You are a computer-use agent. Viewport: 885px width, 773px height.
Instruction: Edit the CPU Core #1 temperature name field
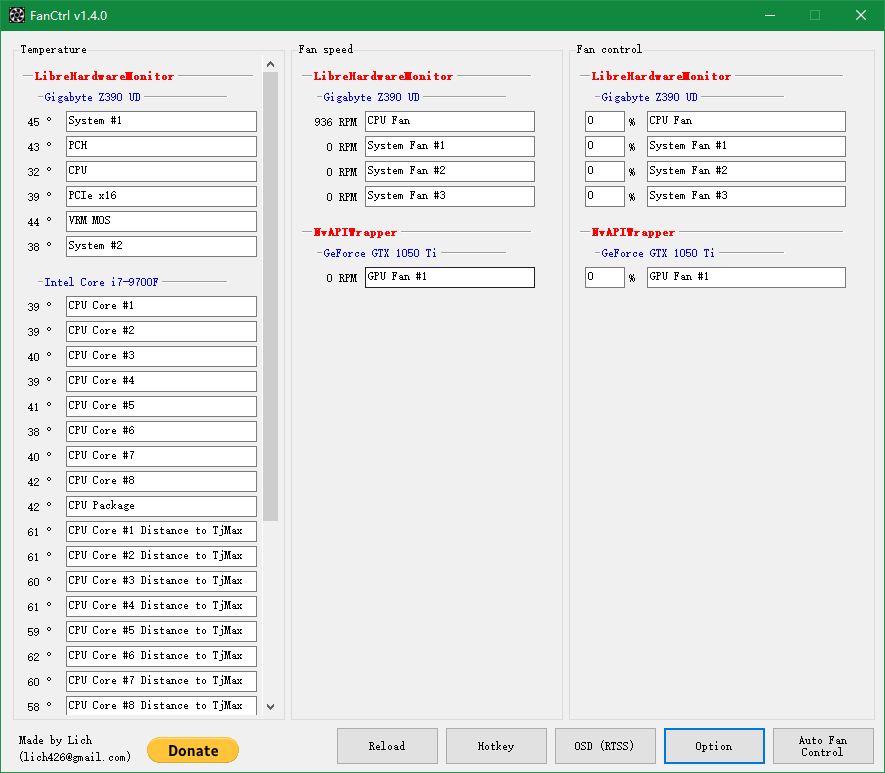tap(161, 306)
